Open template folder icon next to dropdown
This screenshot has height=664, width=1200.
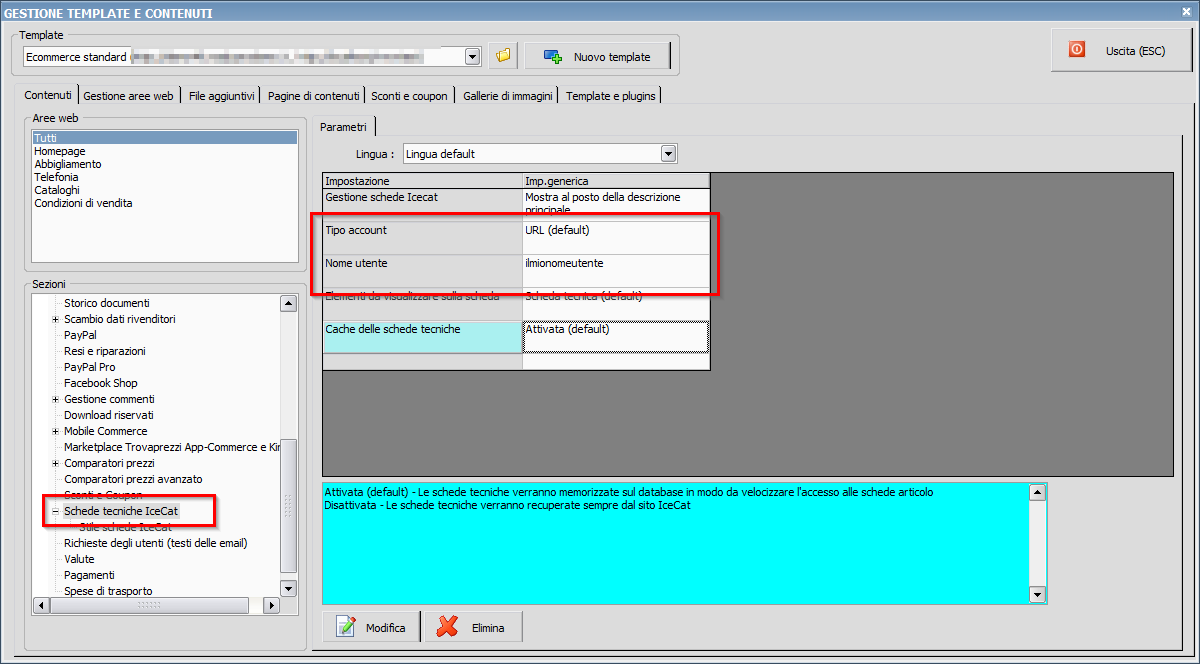tap(503, 56)
